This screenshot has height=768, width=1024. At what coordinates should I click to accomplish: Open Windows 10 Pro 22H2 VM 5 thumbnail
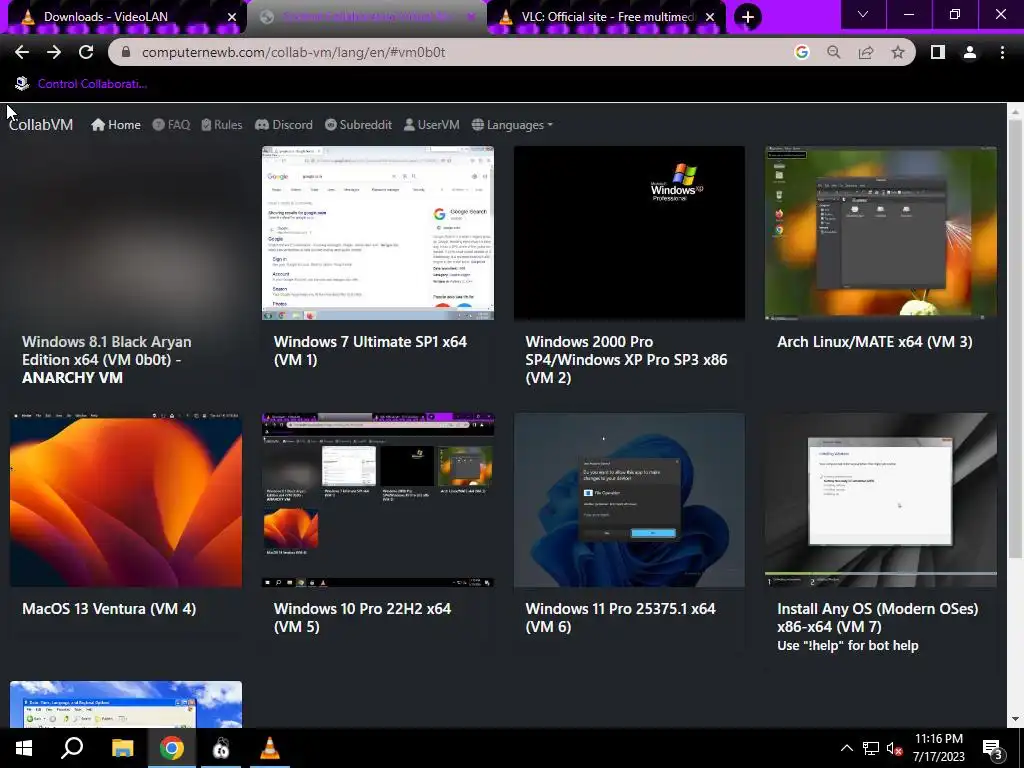point(377,500)
